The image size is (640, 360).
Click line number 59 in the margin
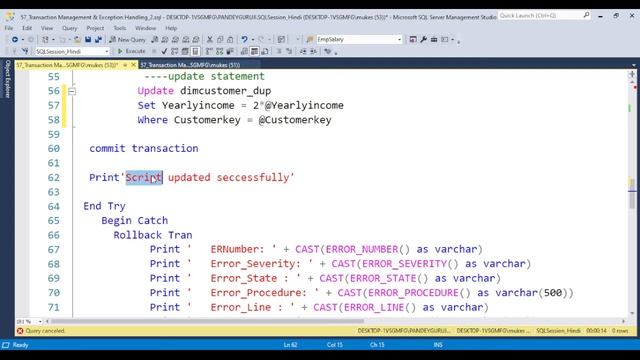point(53,134)
